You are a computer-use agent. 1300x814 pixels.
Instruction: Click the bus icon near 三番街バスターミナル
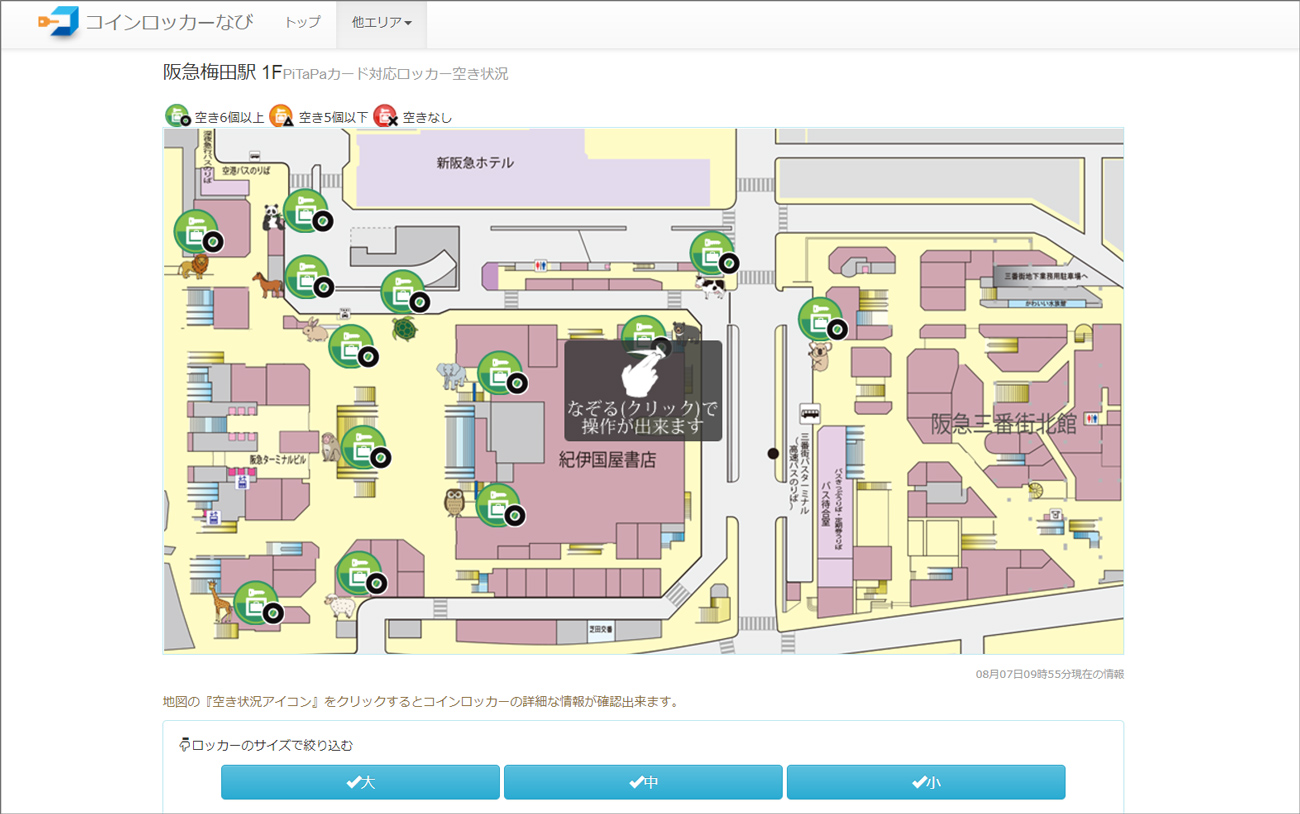click(809, 413)
